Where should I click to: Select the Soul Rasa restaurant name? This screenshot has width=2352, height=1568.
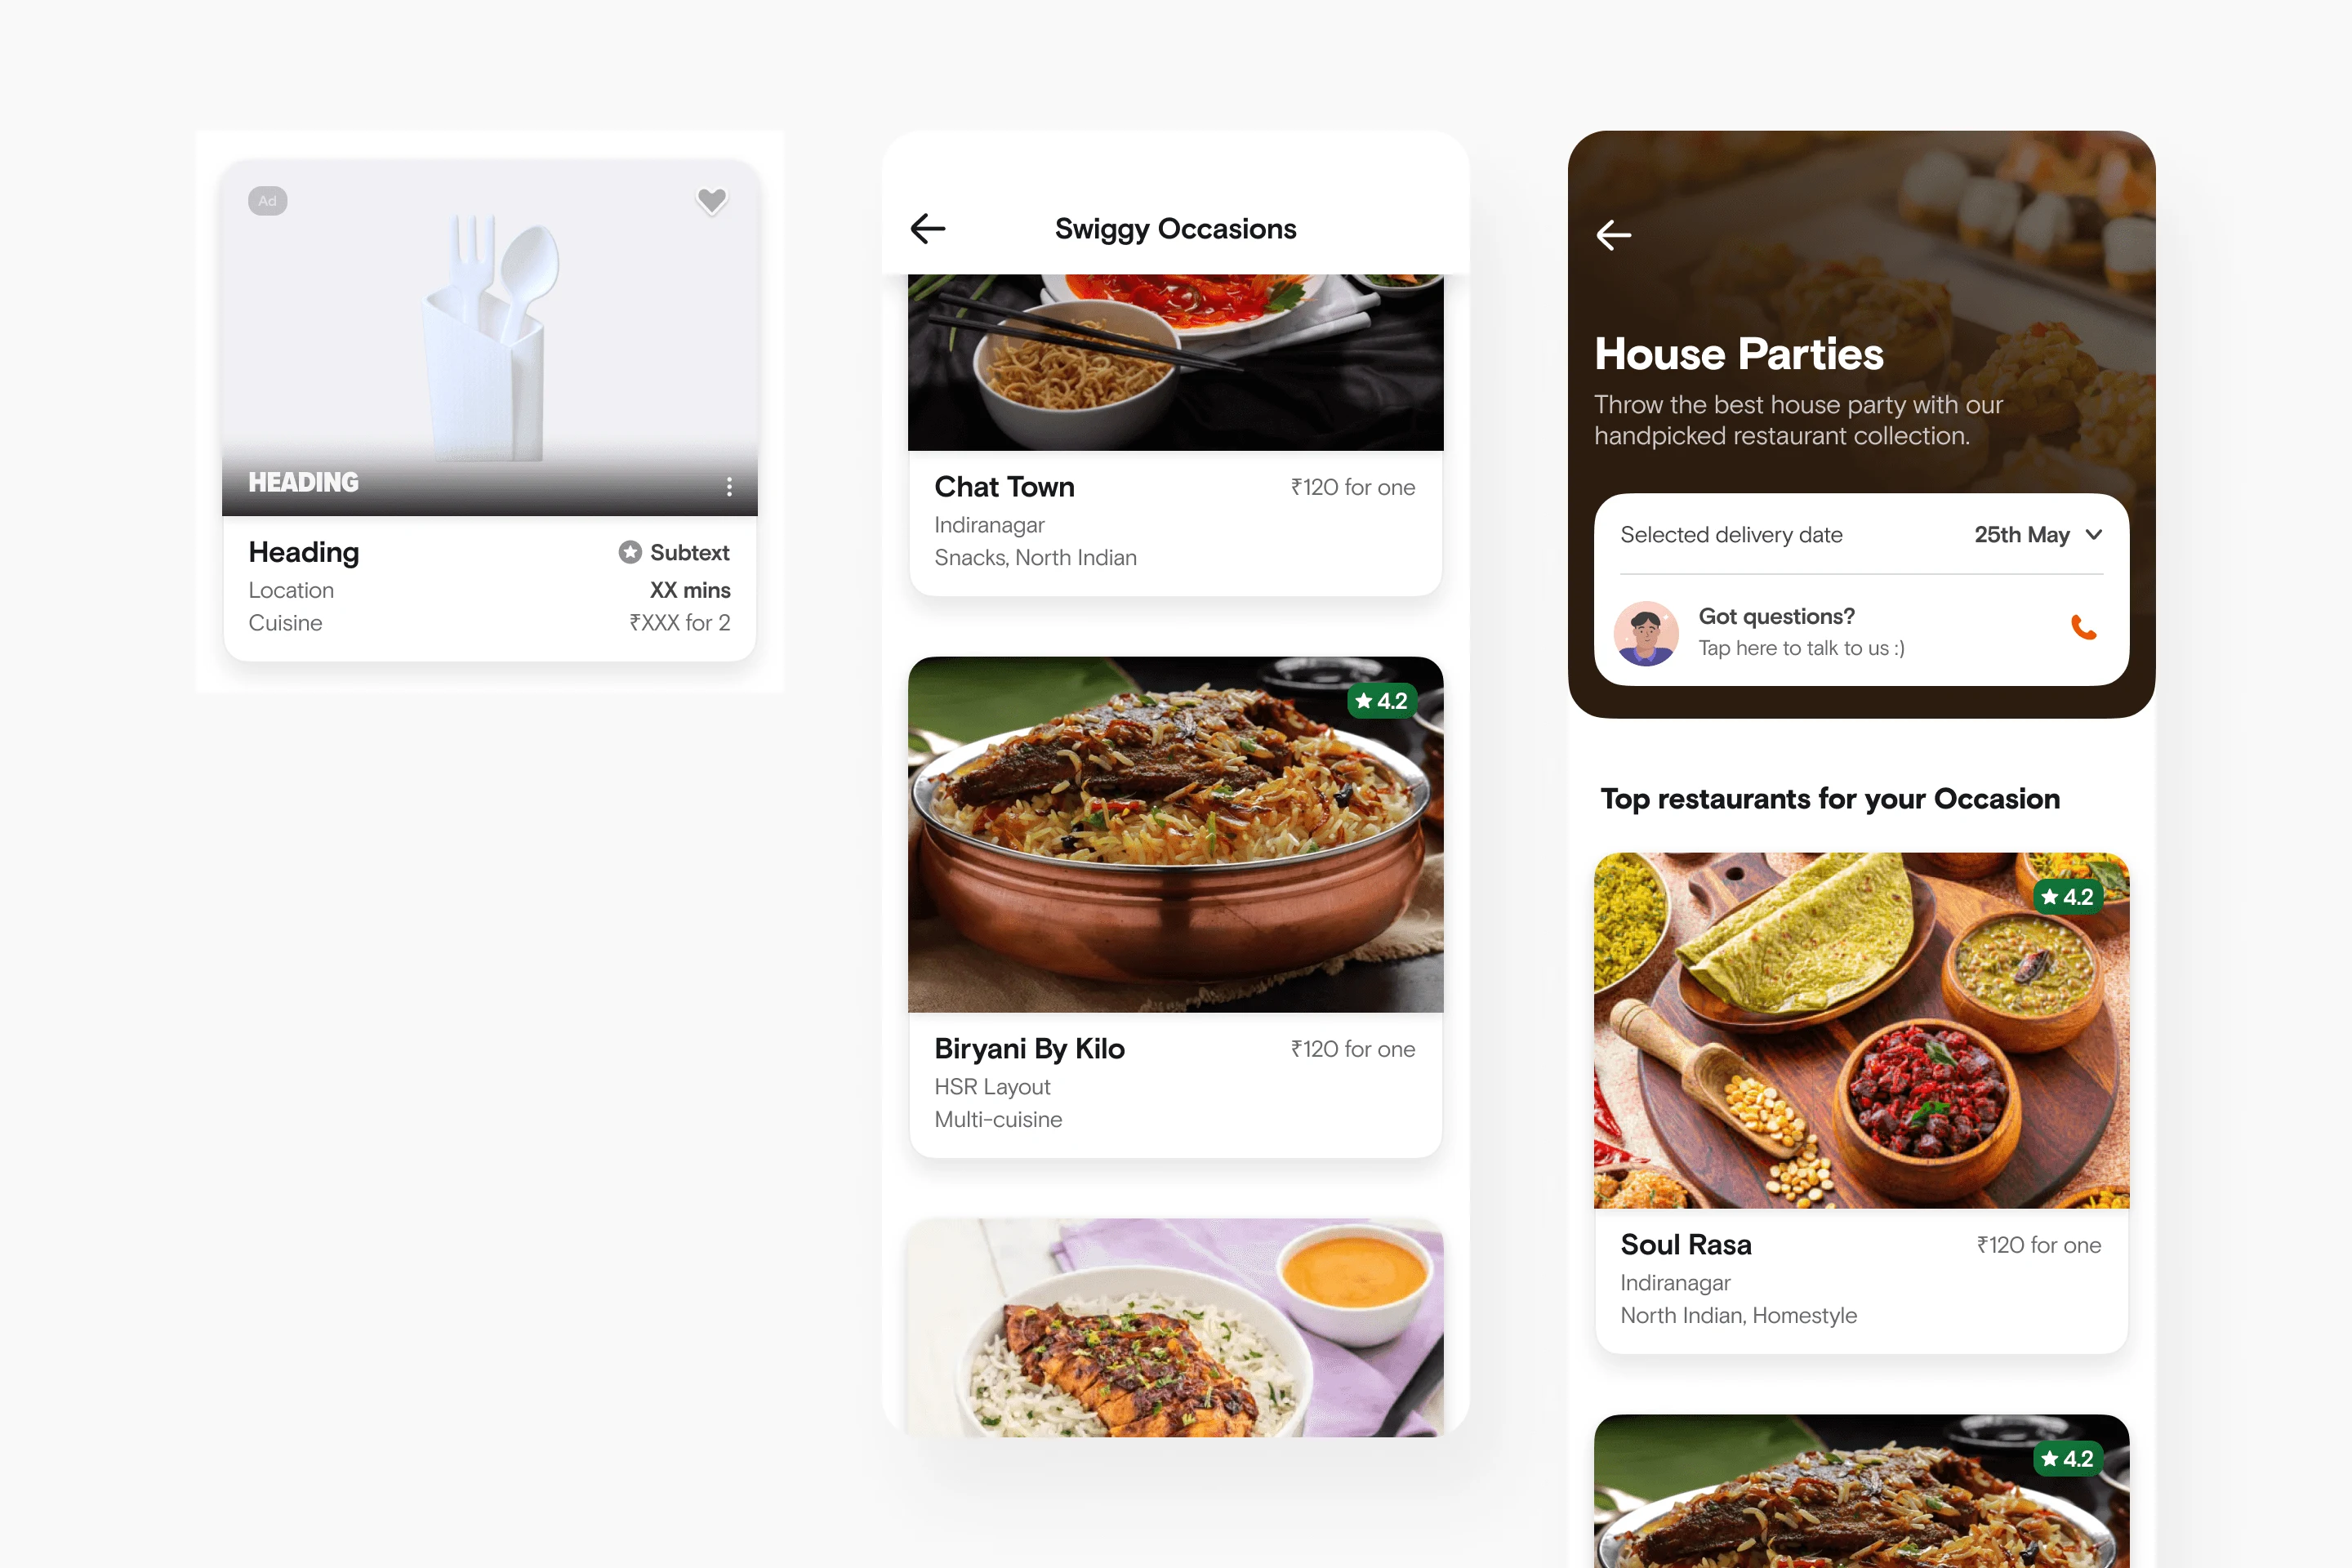point(1685,1245)
